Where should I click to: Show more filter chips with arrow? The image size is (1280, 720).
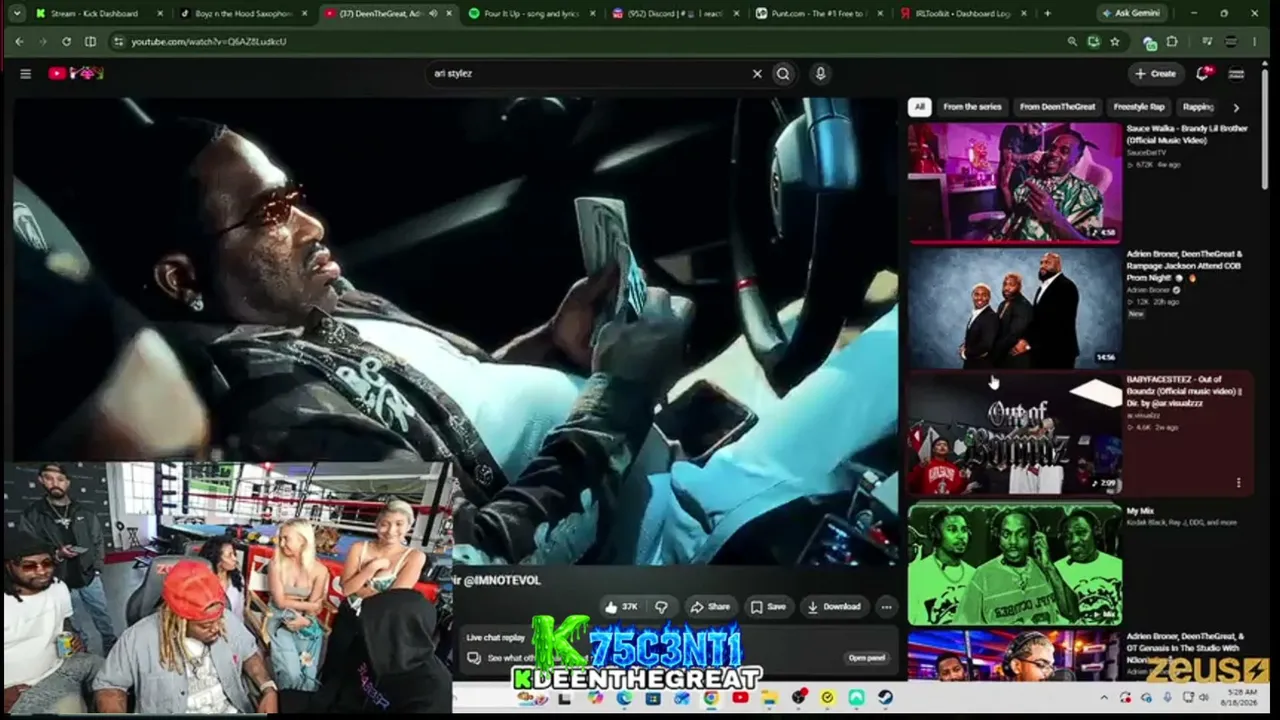[1236, 107]
